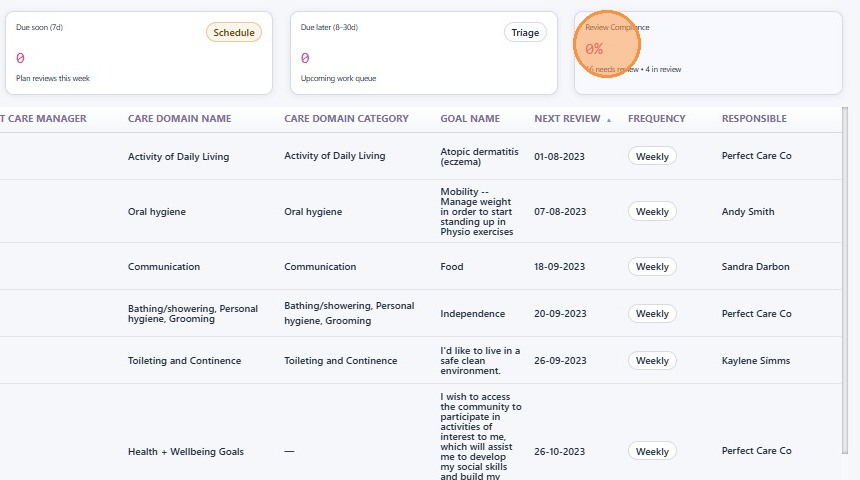Sort by Care Domain Category column header
The height and width of the screenshot is (480, 860).
[x=346, y=119]
